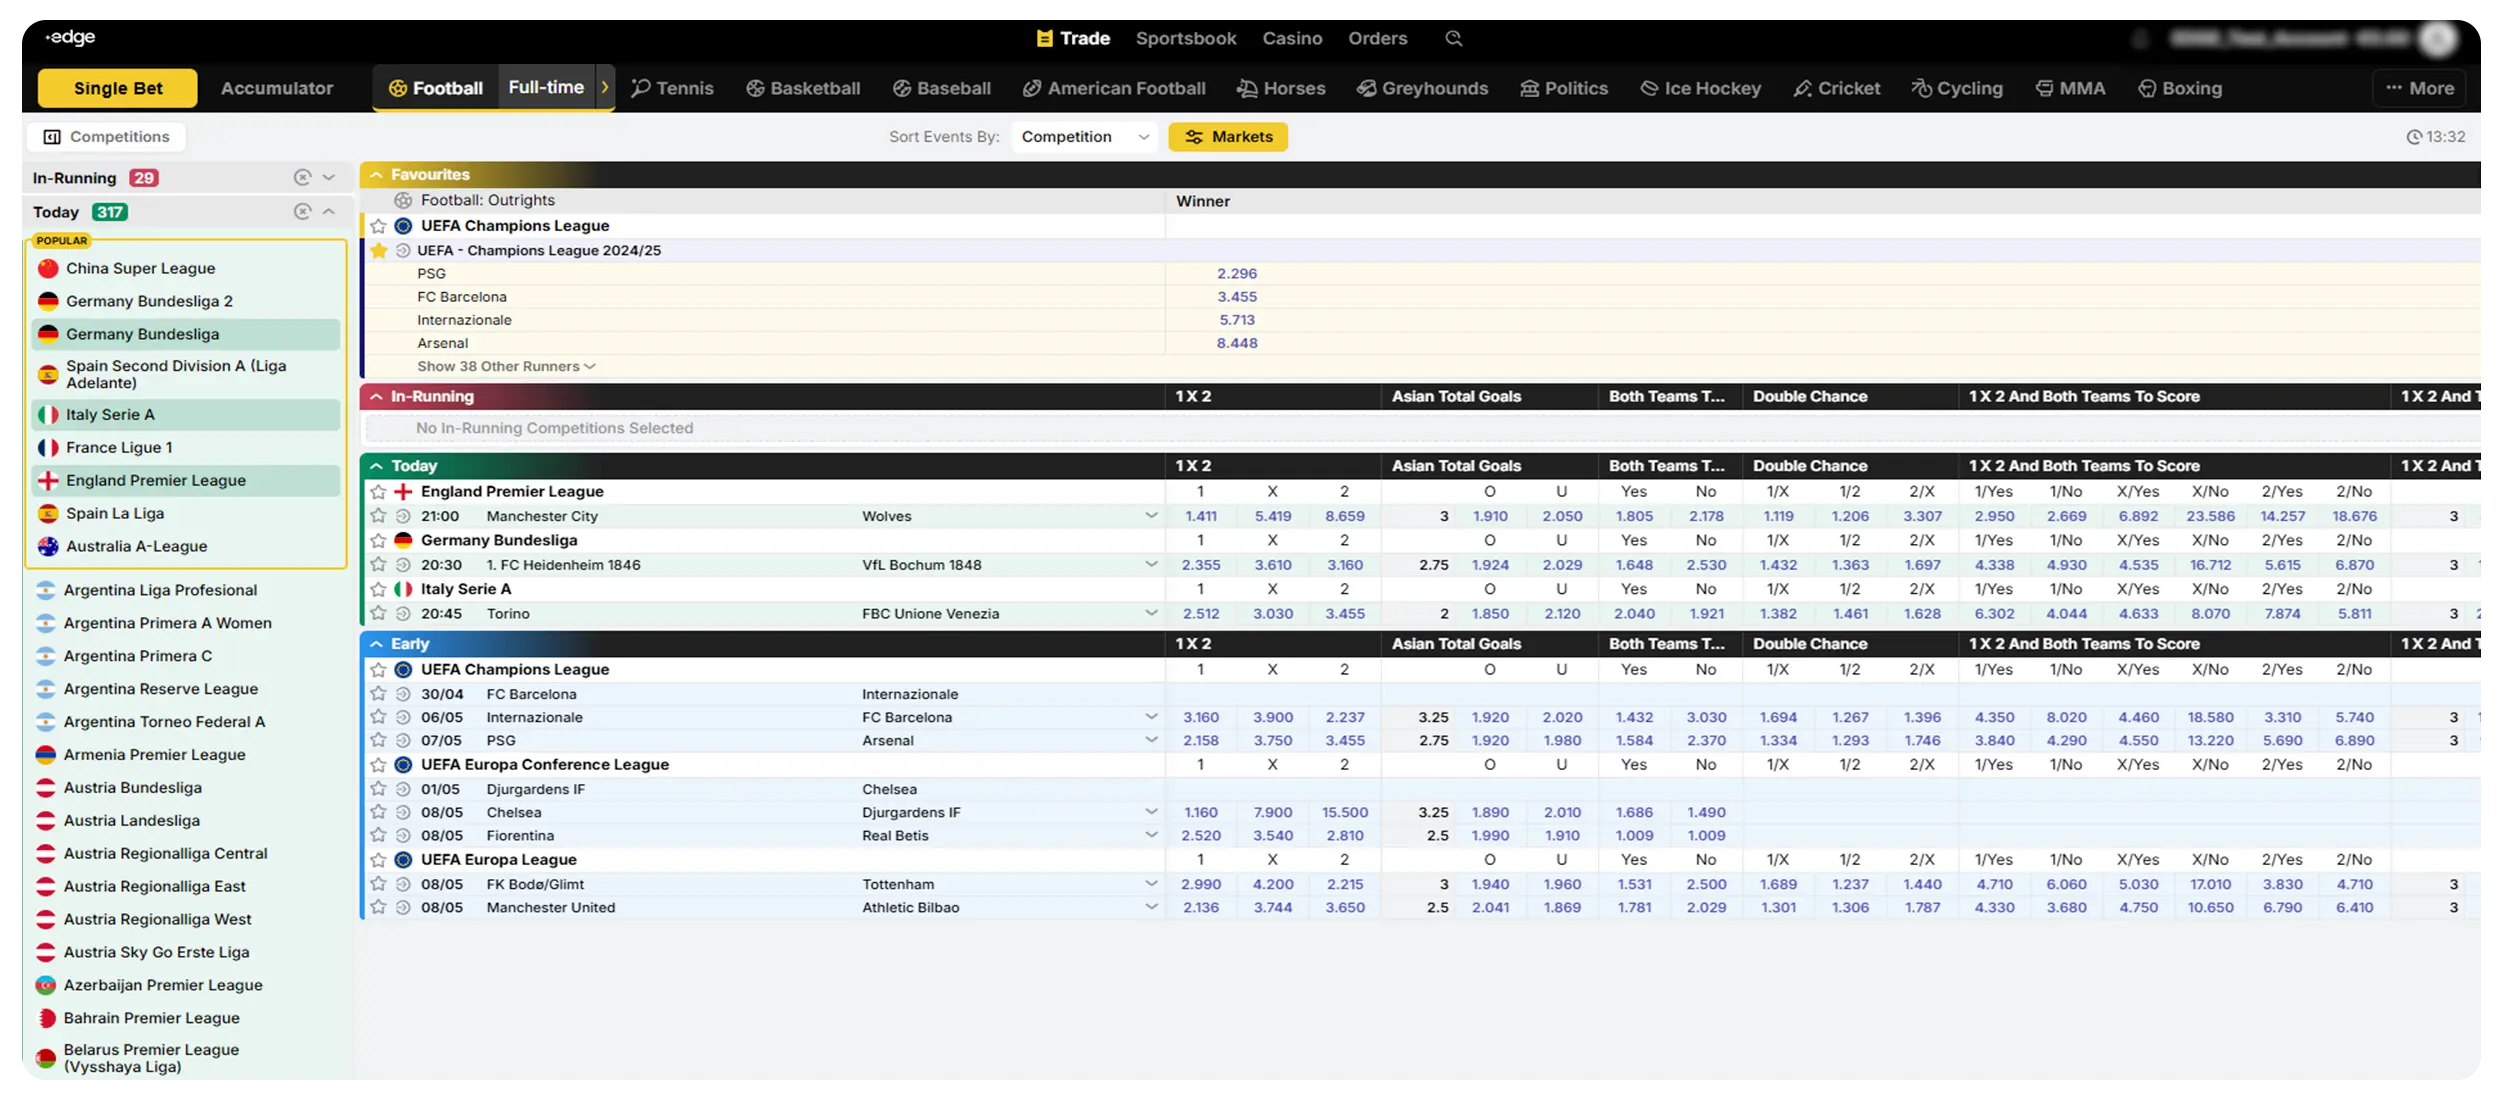The height and width of the screenshot is (1100, 2500).
Task: Click PSG winner odds 2.296
Action: click(x=1237, y=273)
